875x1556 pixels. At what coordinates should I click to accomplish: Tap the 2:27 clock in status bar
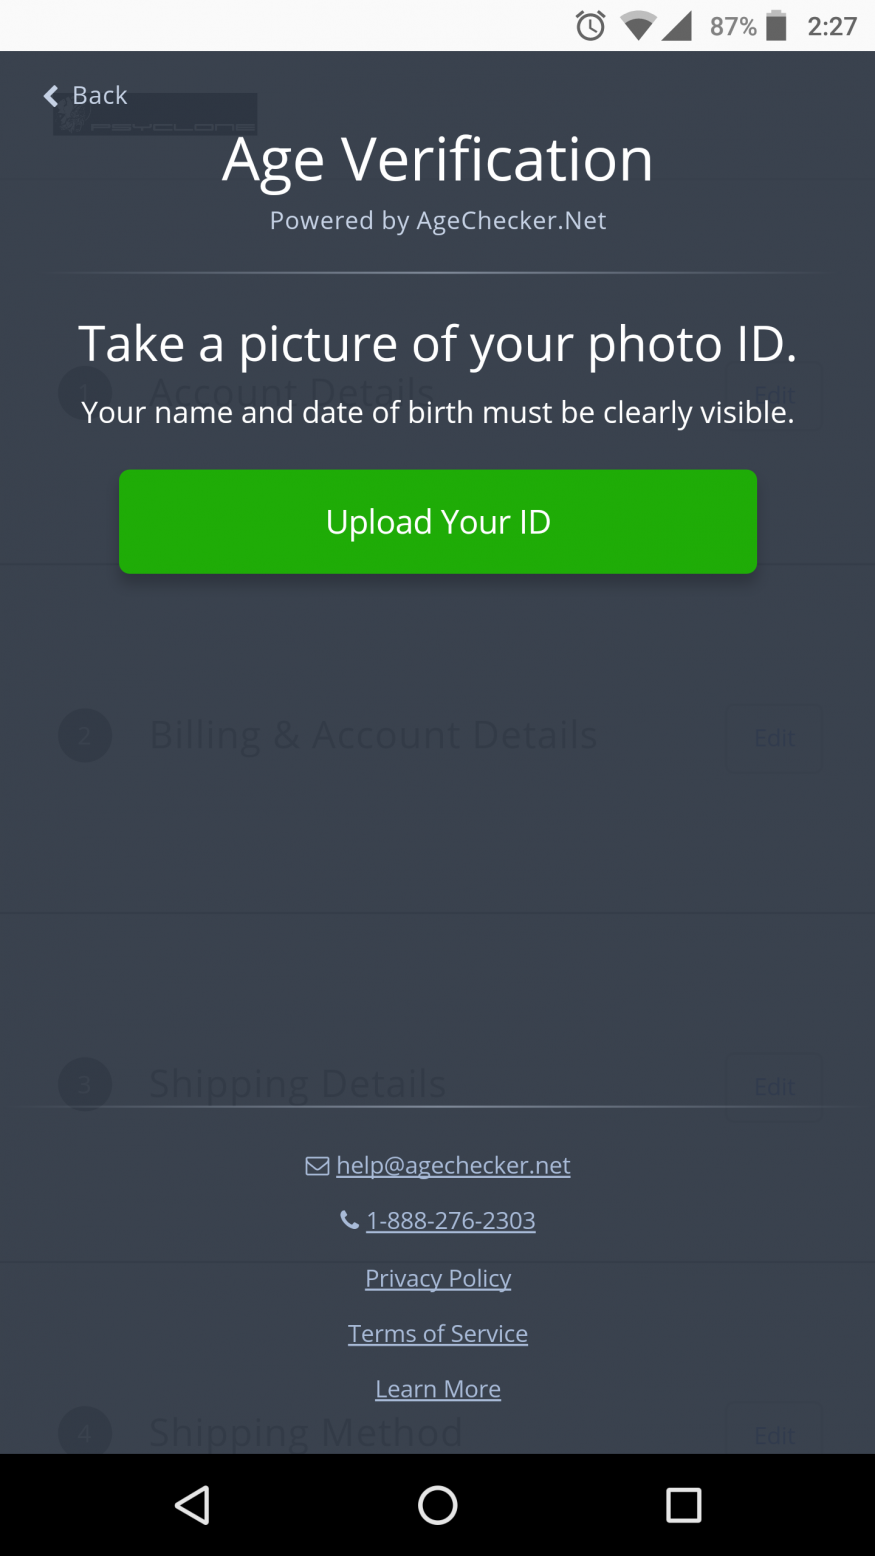(x=832, y=26)
